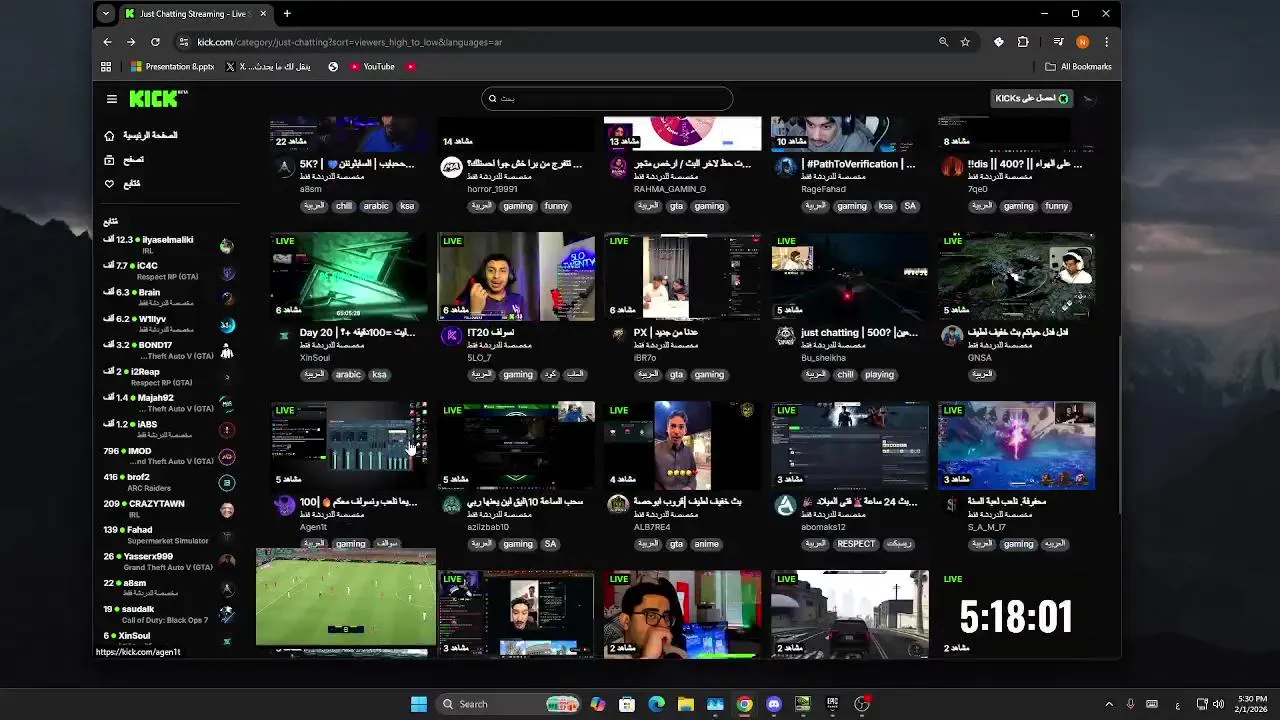Close the Just Chatting Streaming tab
1280x720 pixels.
(263, 14)
